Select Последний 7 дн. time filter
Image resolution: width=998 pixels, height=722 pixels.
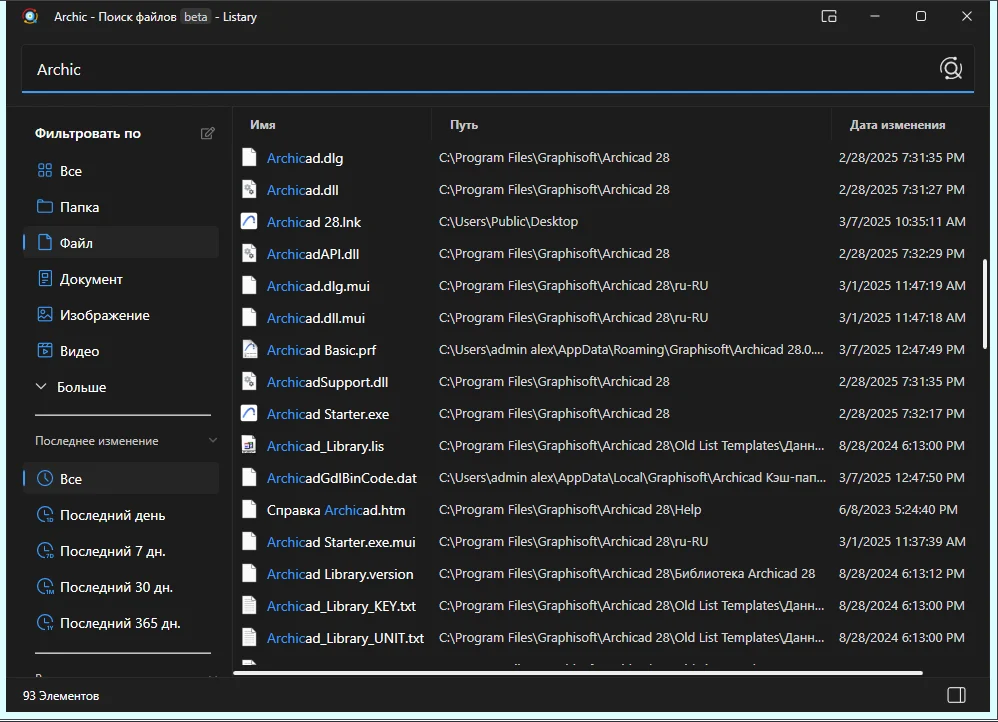click(112, 551)
